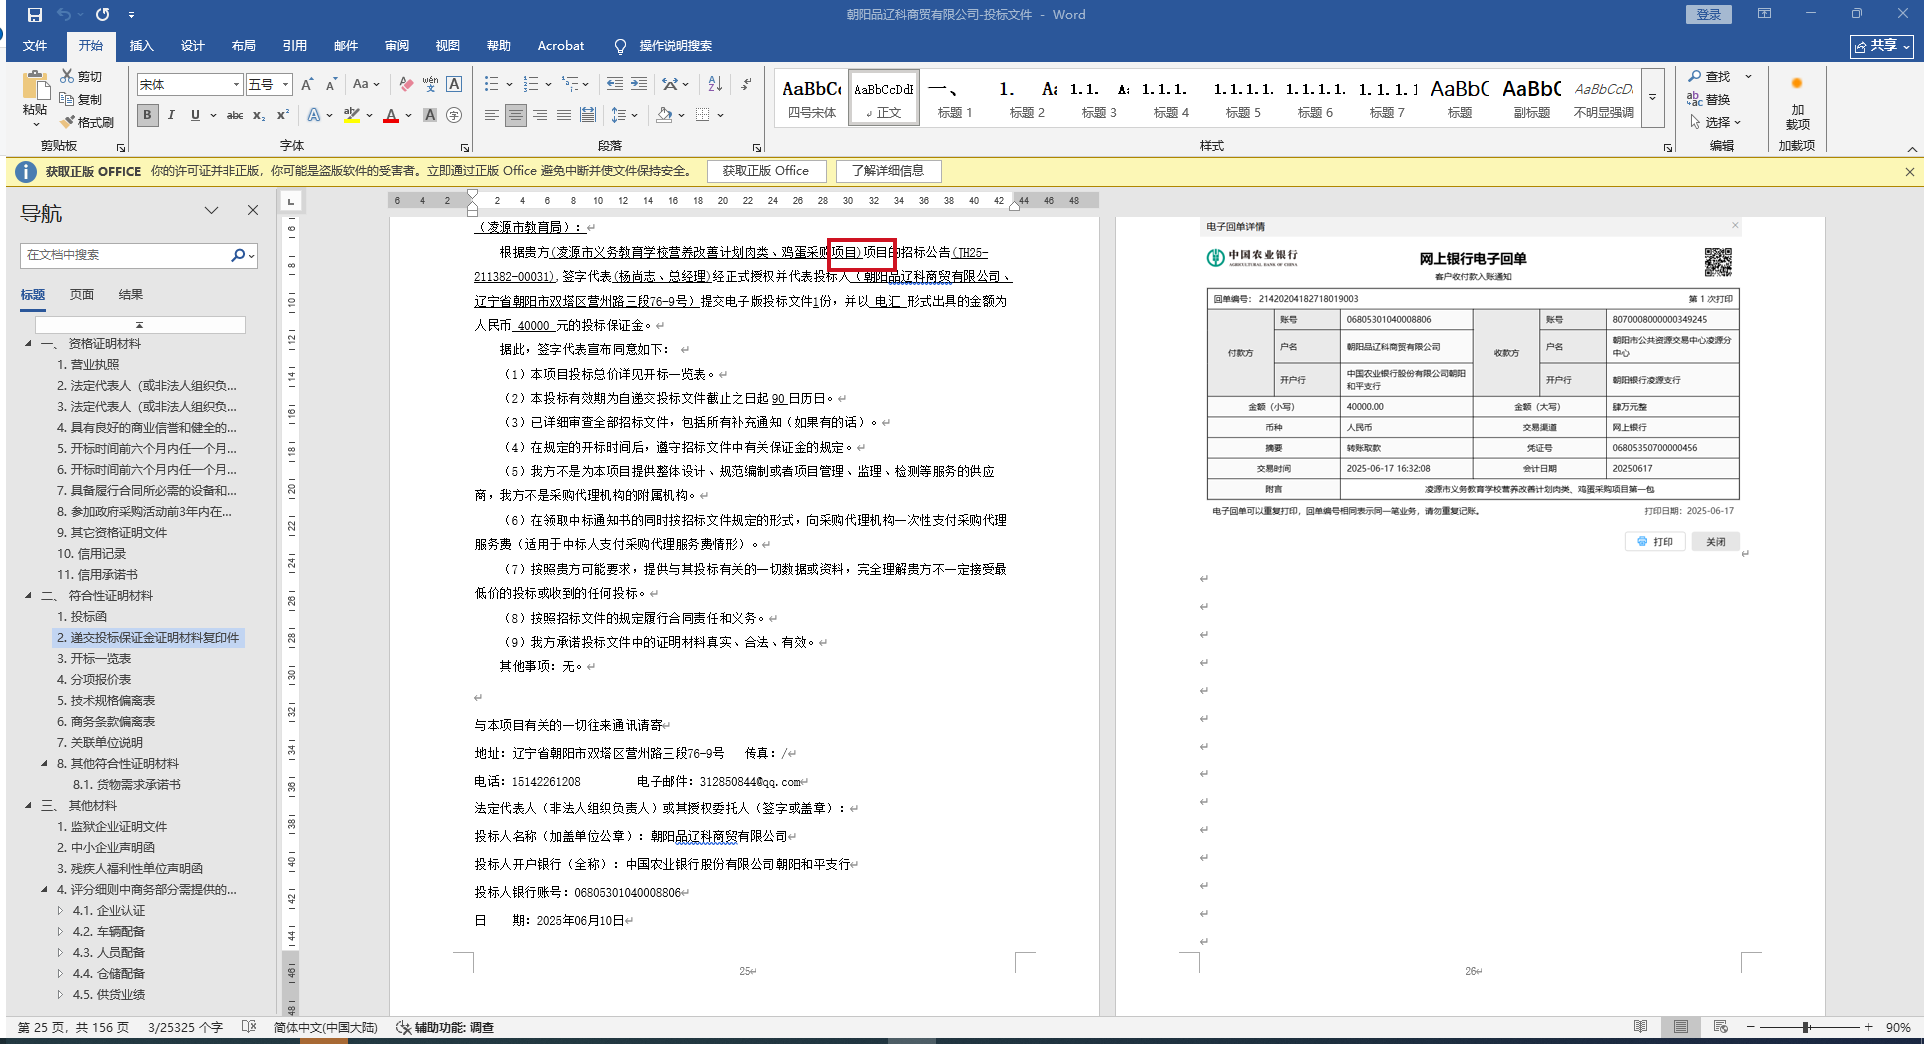Apply the red font color swatch
Image resolution: width=1924 pixels, height=1044 pixels.
click(x=391, y=116)
